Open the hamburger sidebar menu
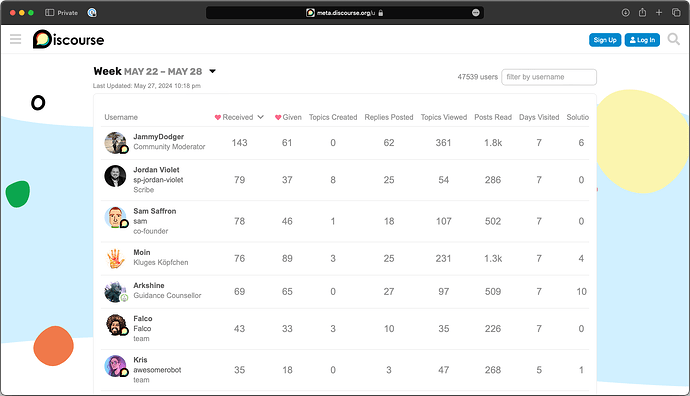Image resolution: width=690 pixels, height=396 pixels. [15, 39]
